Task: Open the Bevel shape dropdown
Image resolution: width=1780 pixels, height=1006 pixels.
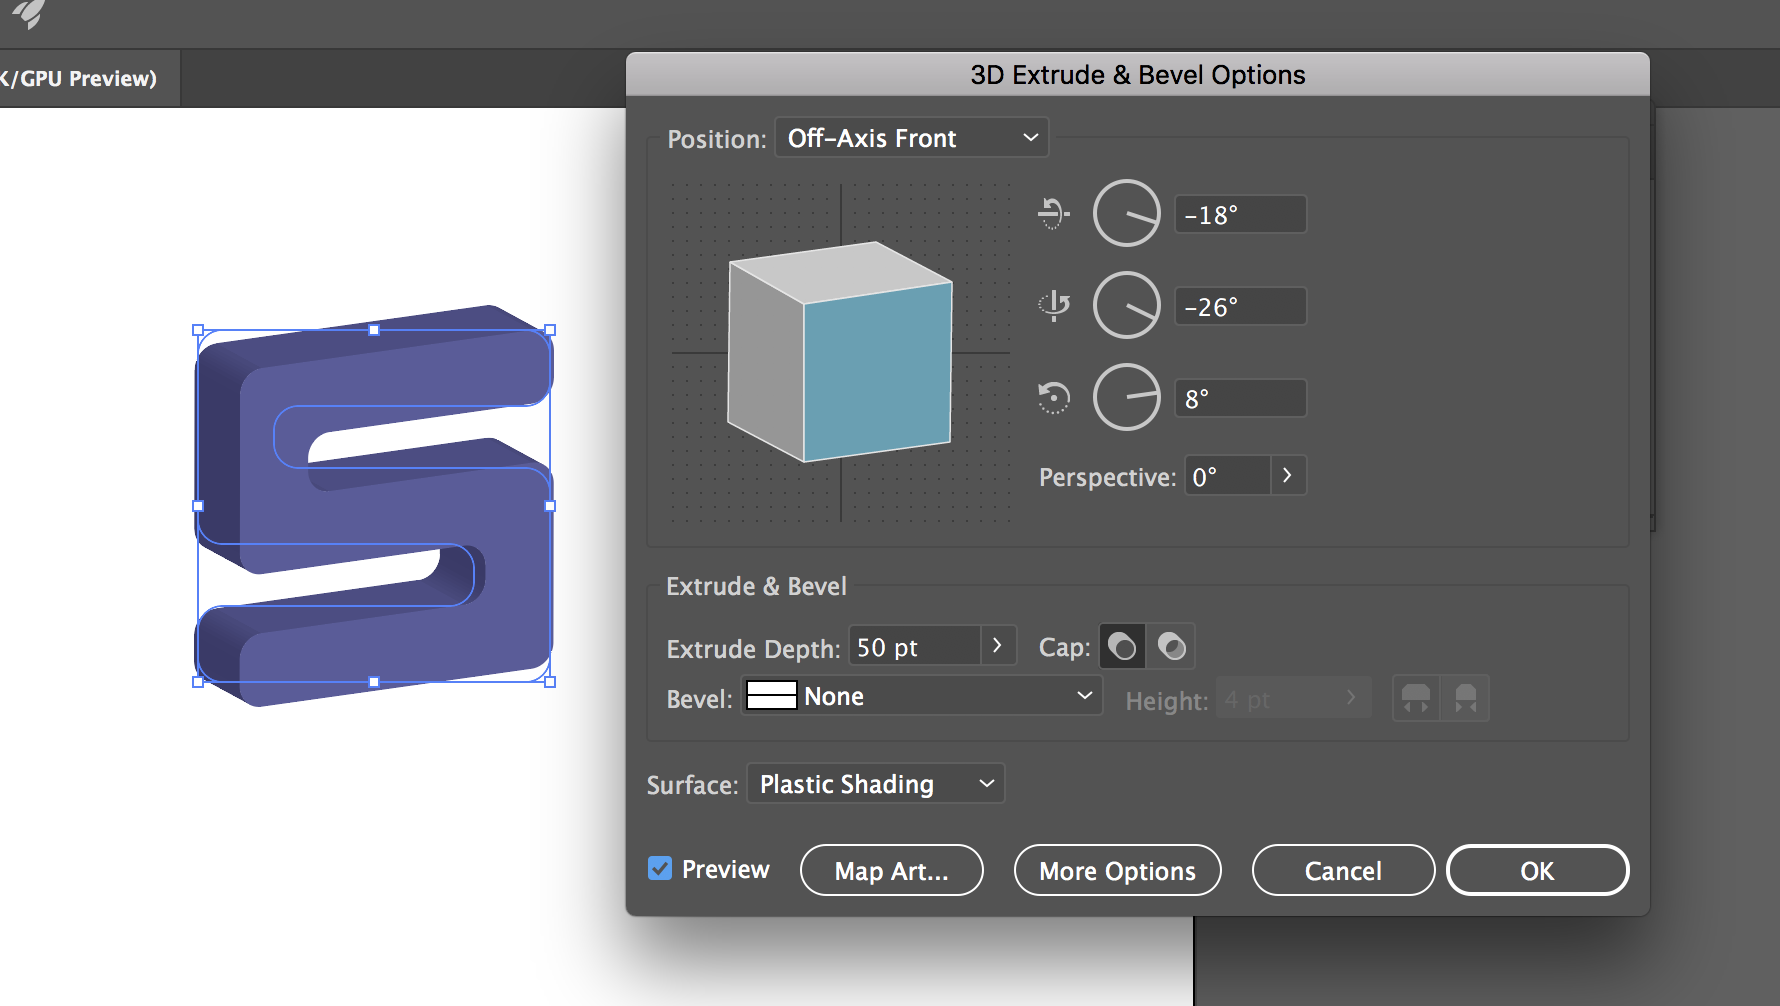Action: coord(921,696)
